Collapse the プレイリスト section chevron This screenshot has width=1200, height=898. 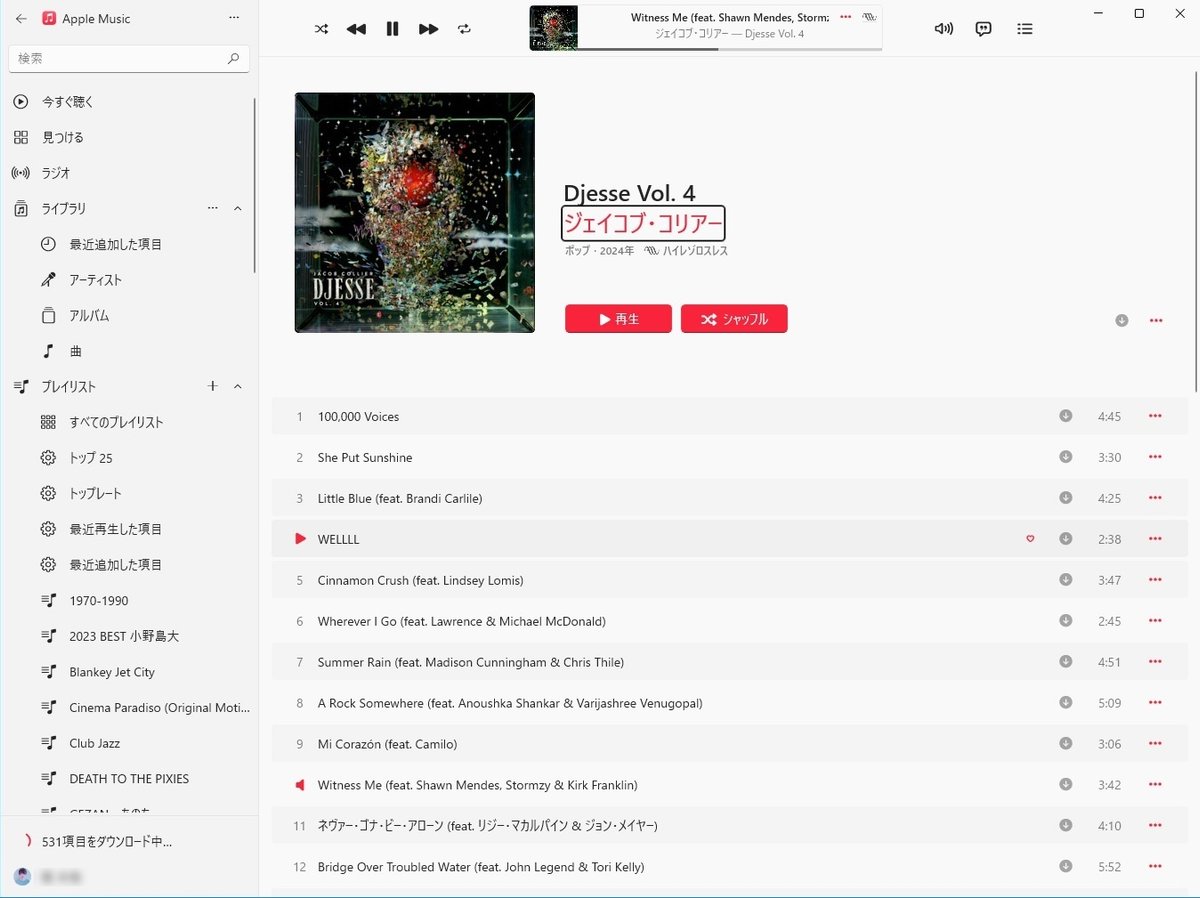click(238, 386)
